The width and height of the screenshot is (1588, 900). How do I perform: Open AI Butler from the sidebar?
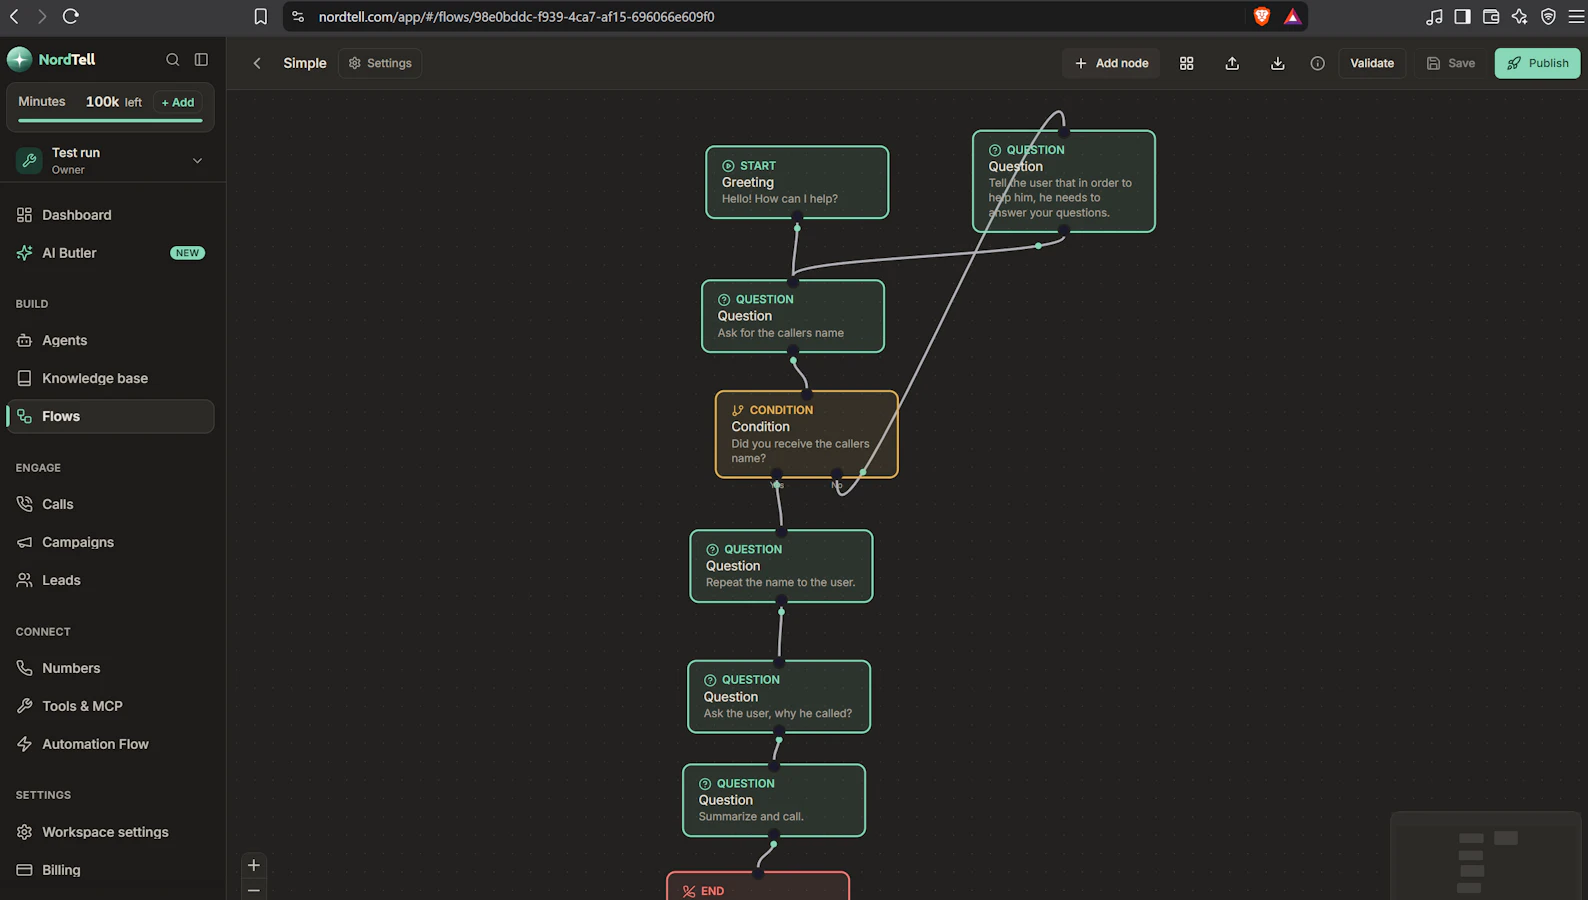110,253
